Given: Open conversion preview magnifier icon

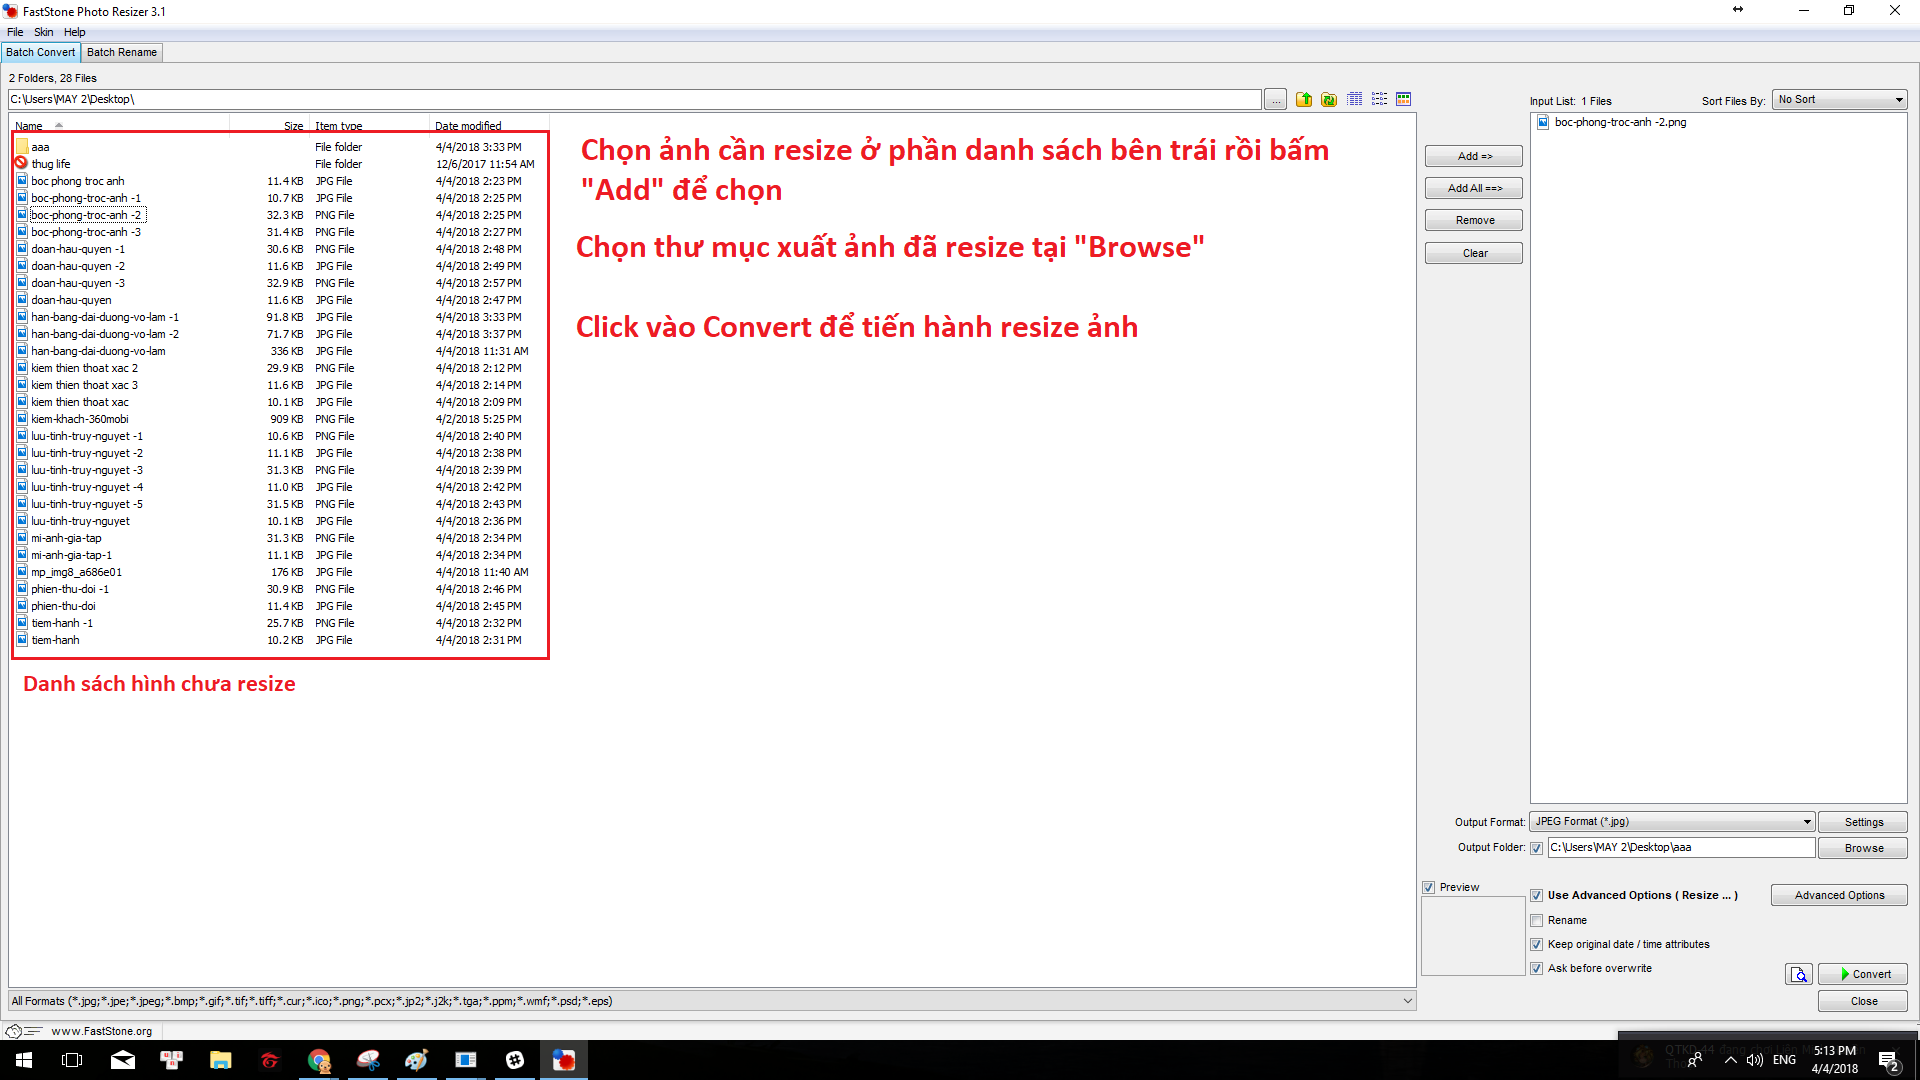Looking at the screenshot, I should pyautogui.click(x=1799, y=974).
